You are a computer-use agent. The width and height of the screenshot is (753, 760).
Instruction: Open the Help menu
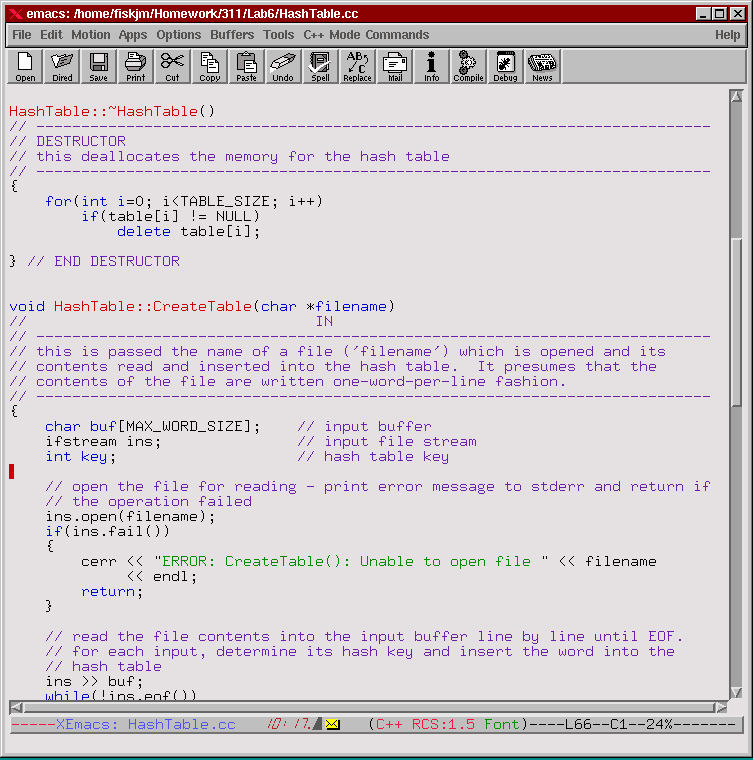click(727, 34)
